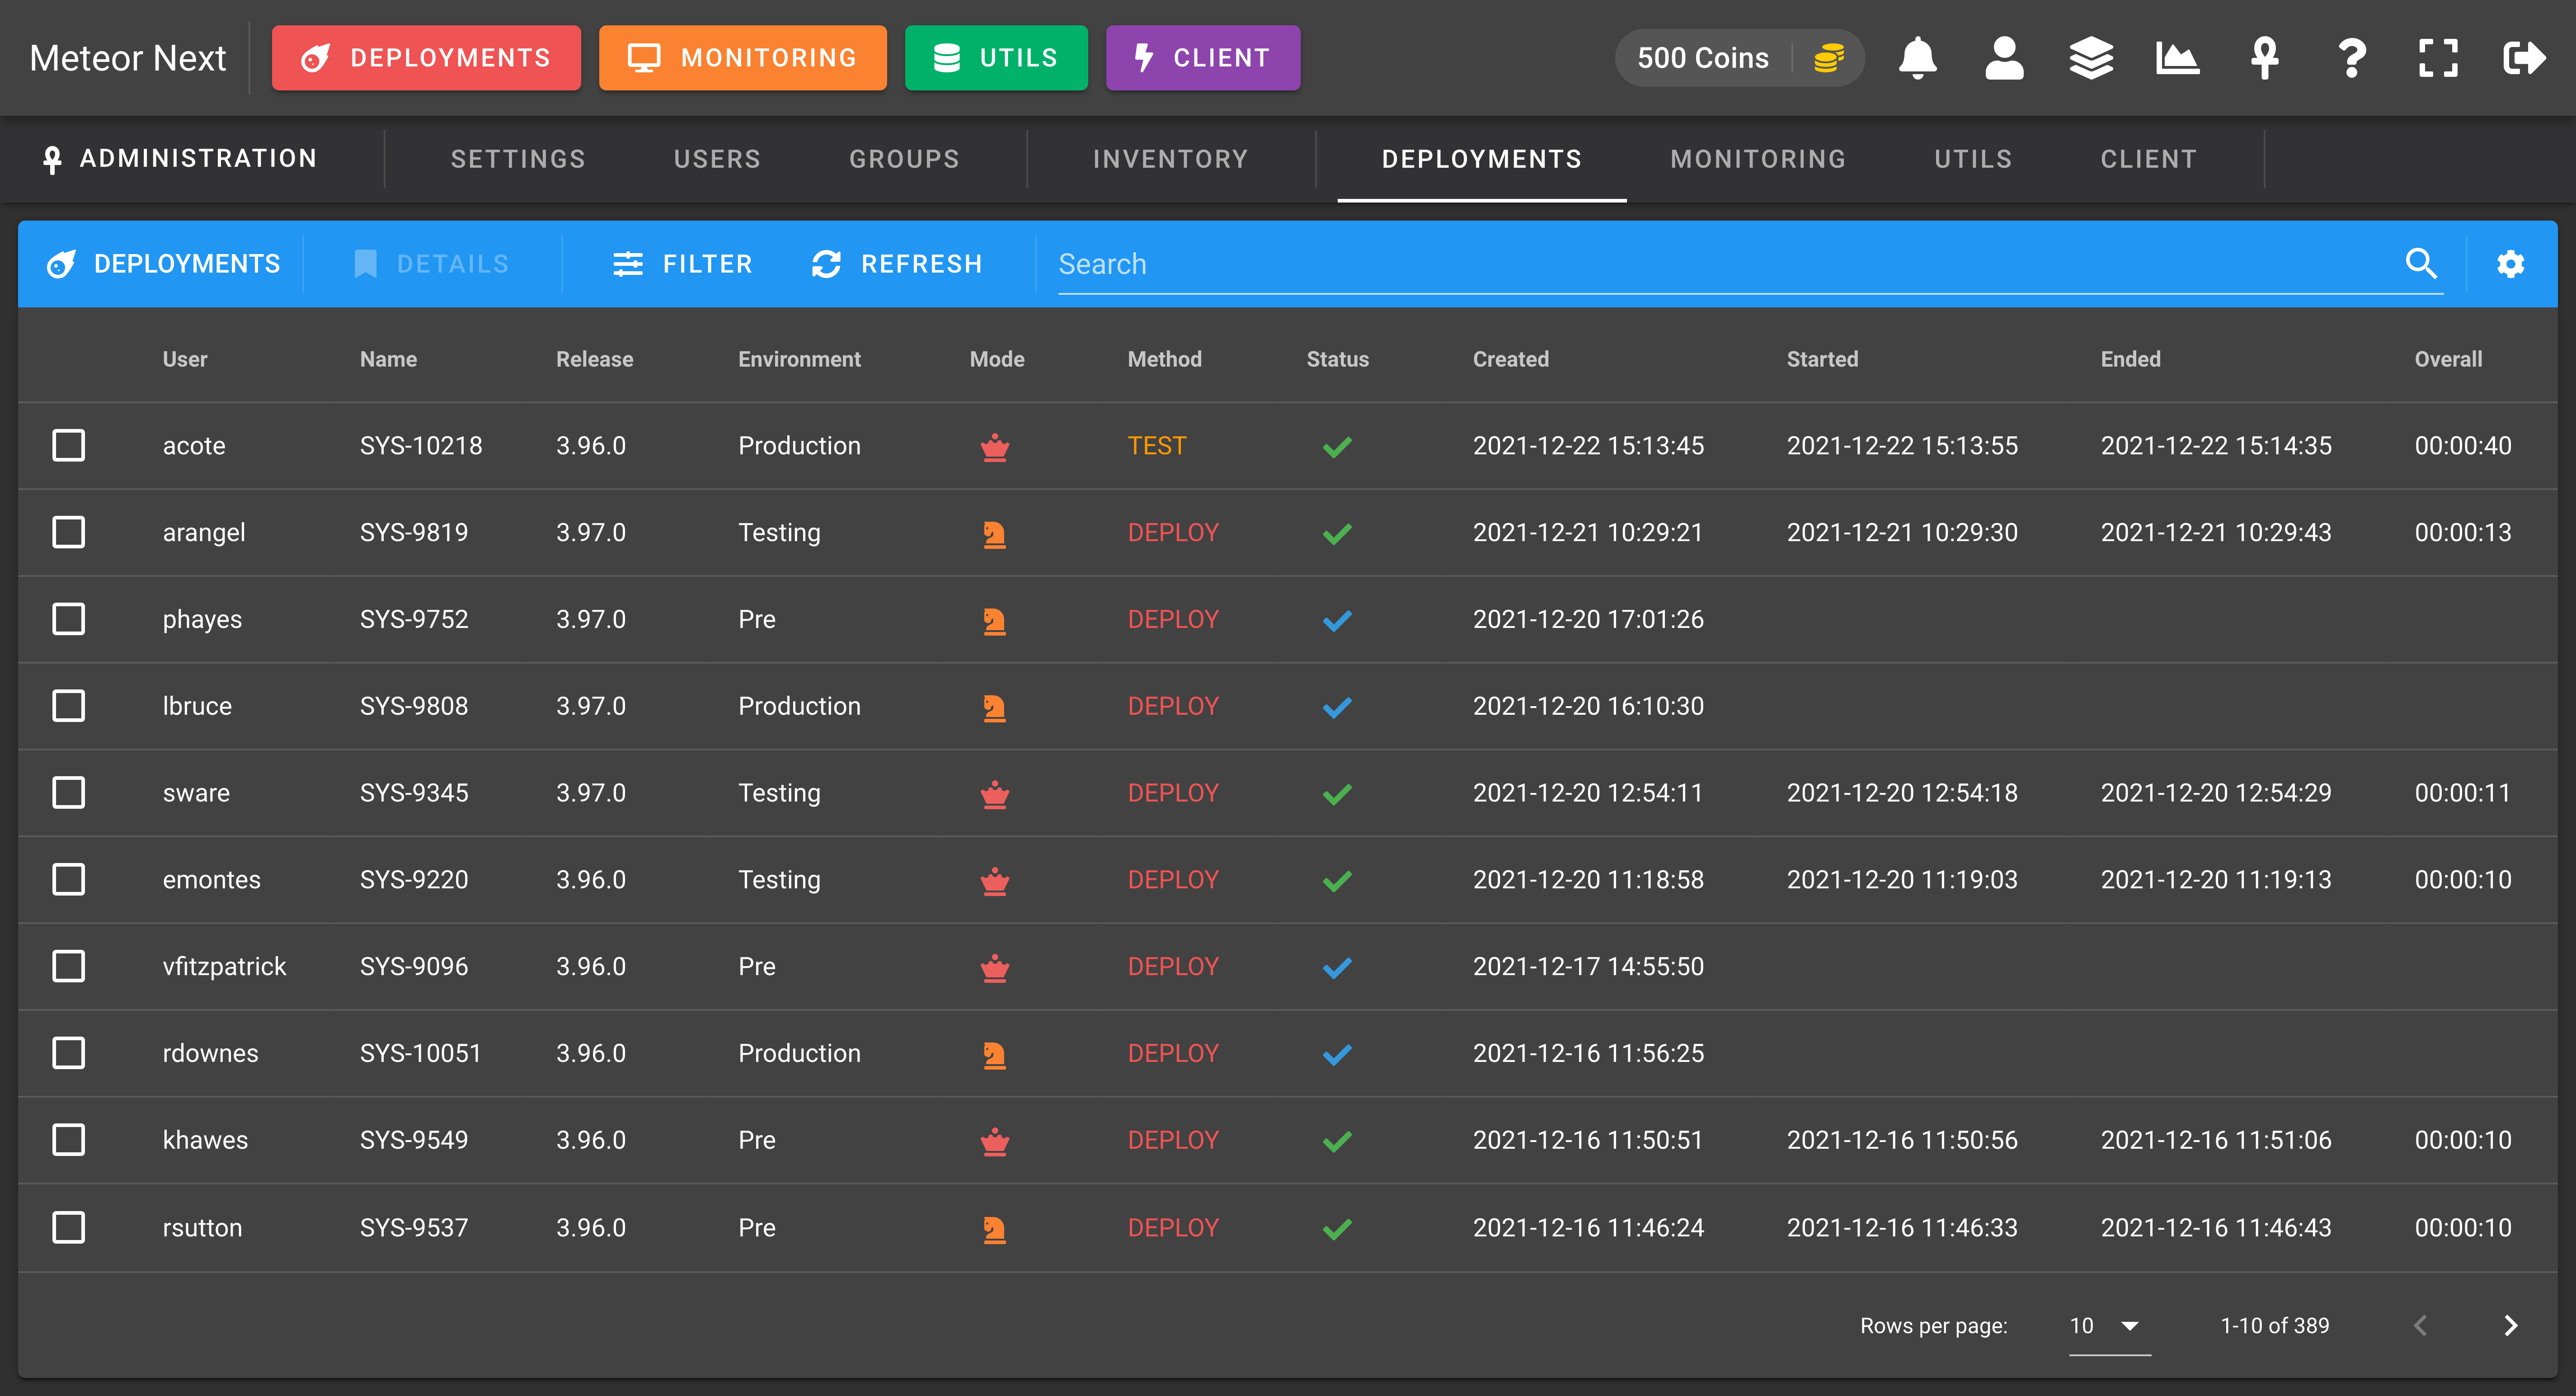Open the chart statistics icon
This screenshot has height=1396, width=2576.
point(2177,58)
